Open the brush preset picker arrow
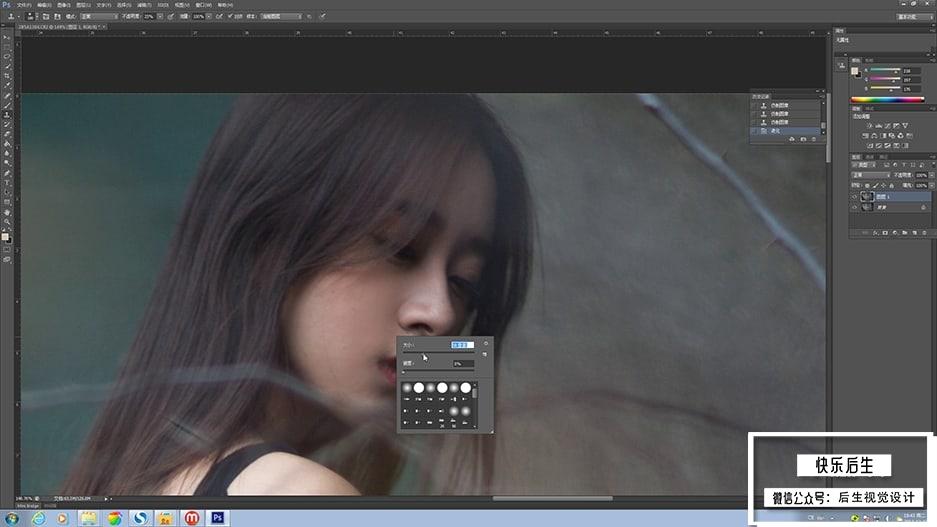This screenshot has width=937, height=527. 37,16
